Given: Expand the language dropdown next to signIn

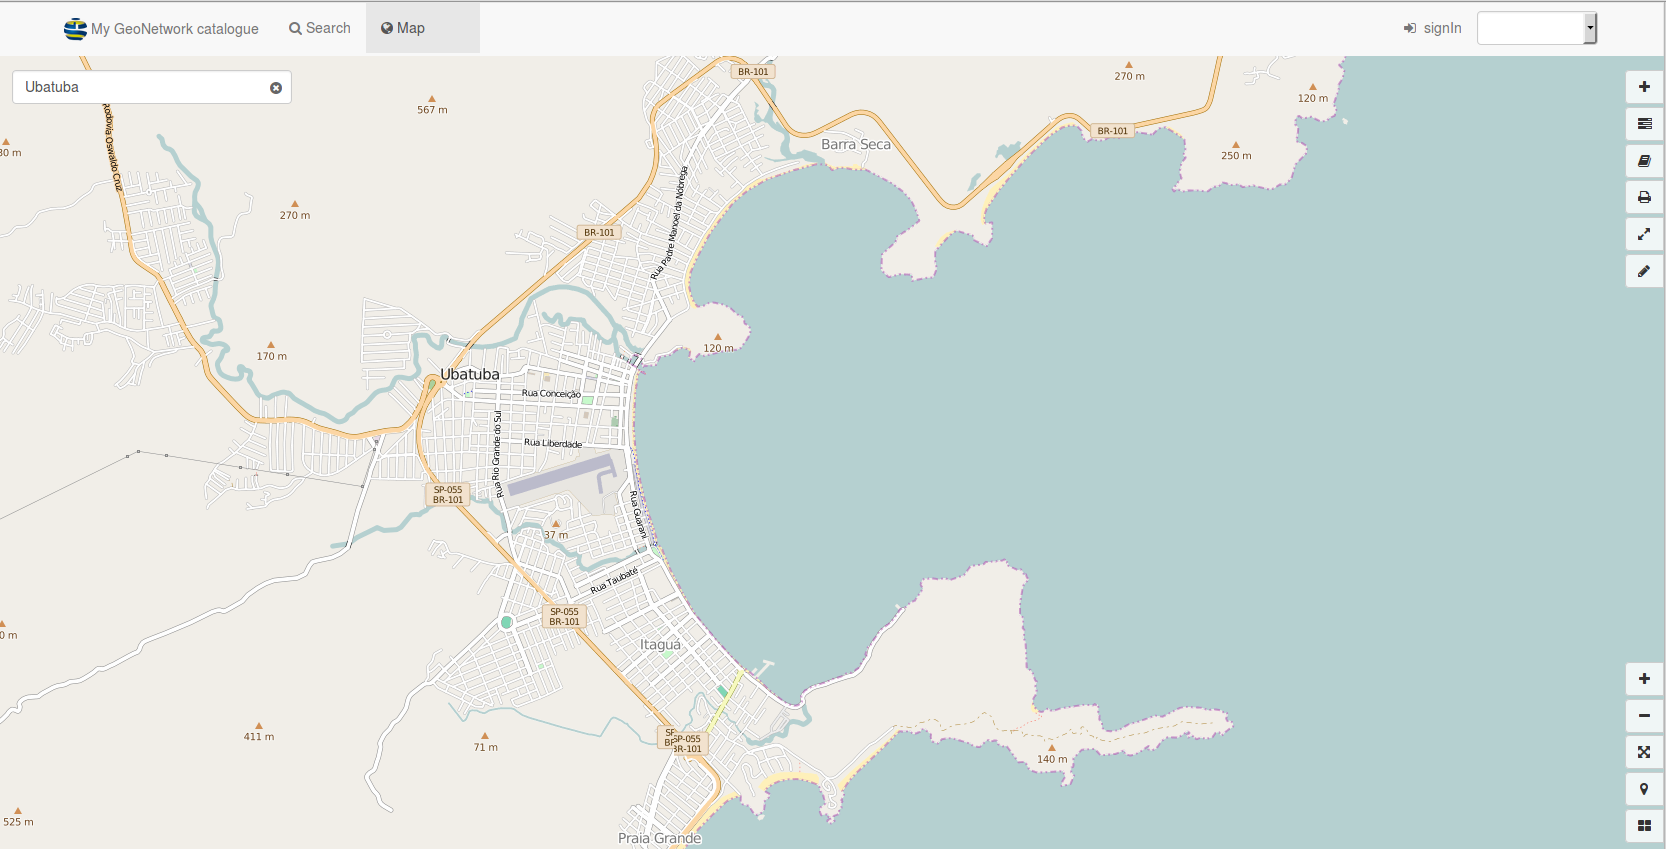Looking at the screenshot, I should point(1590,28).
